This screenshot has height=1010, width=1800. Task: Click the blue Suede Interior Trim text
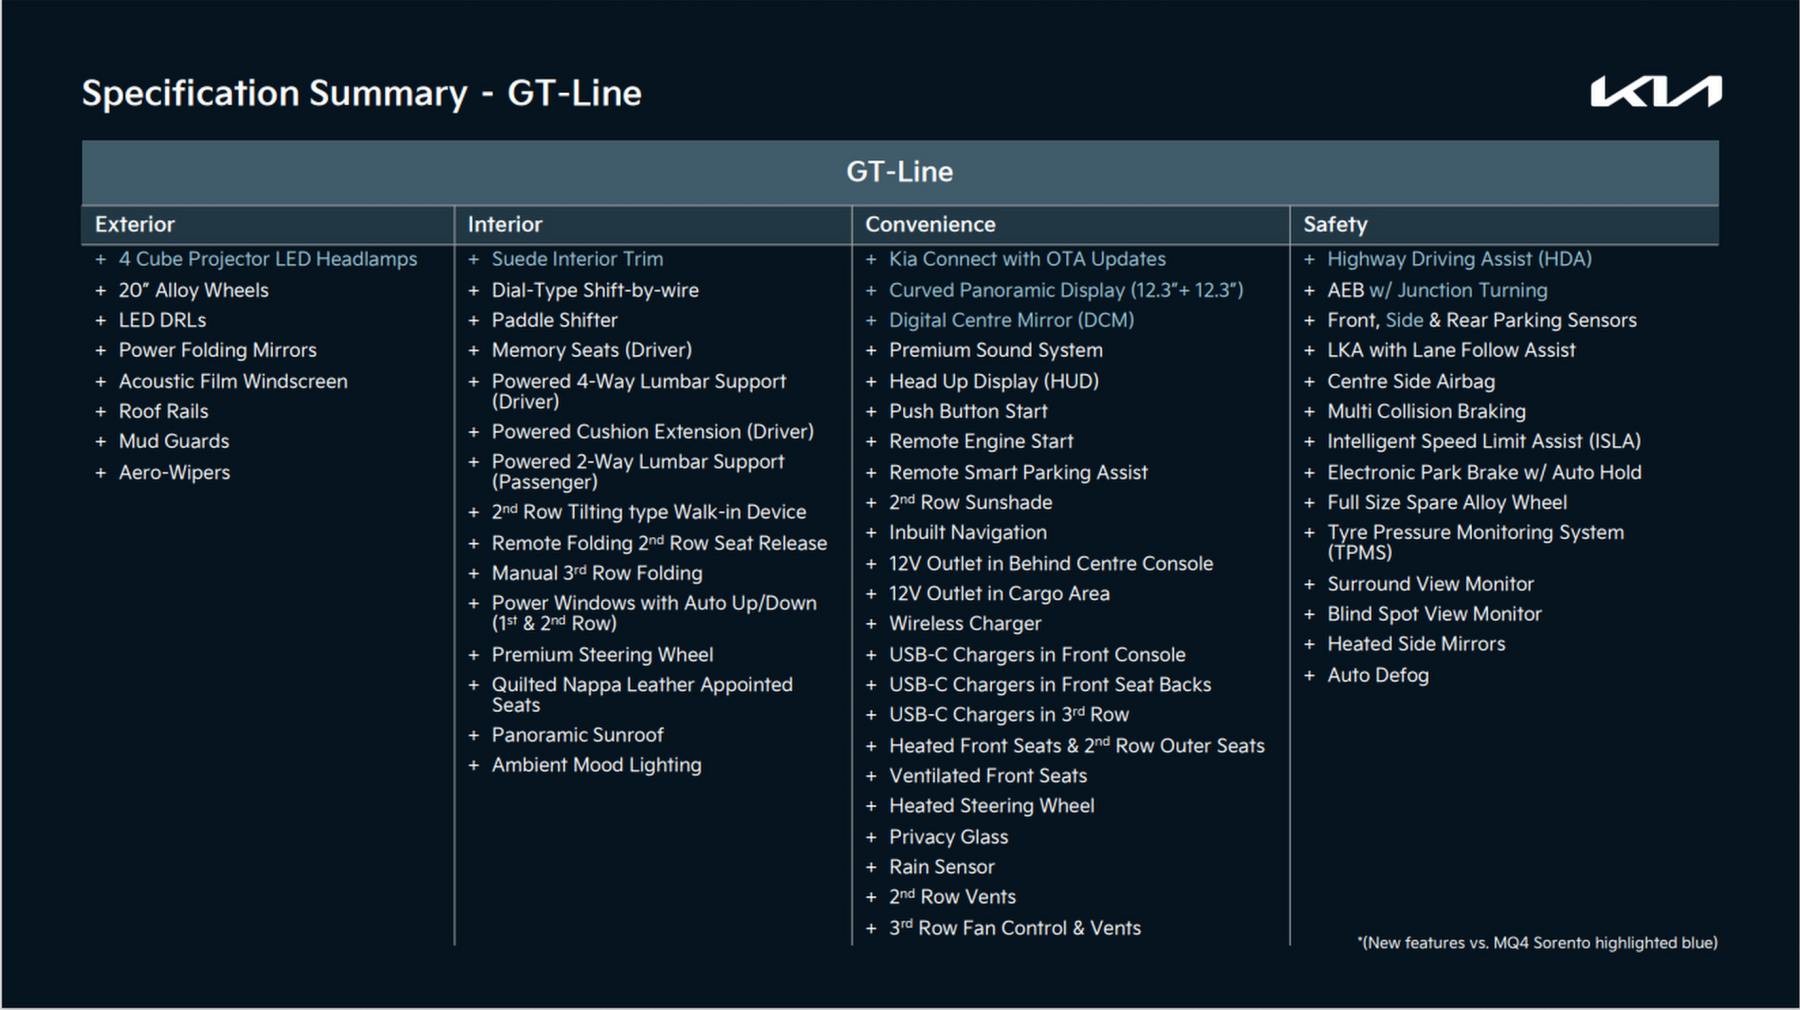click(577, 259)
